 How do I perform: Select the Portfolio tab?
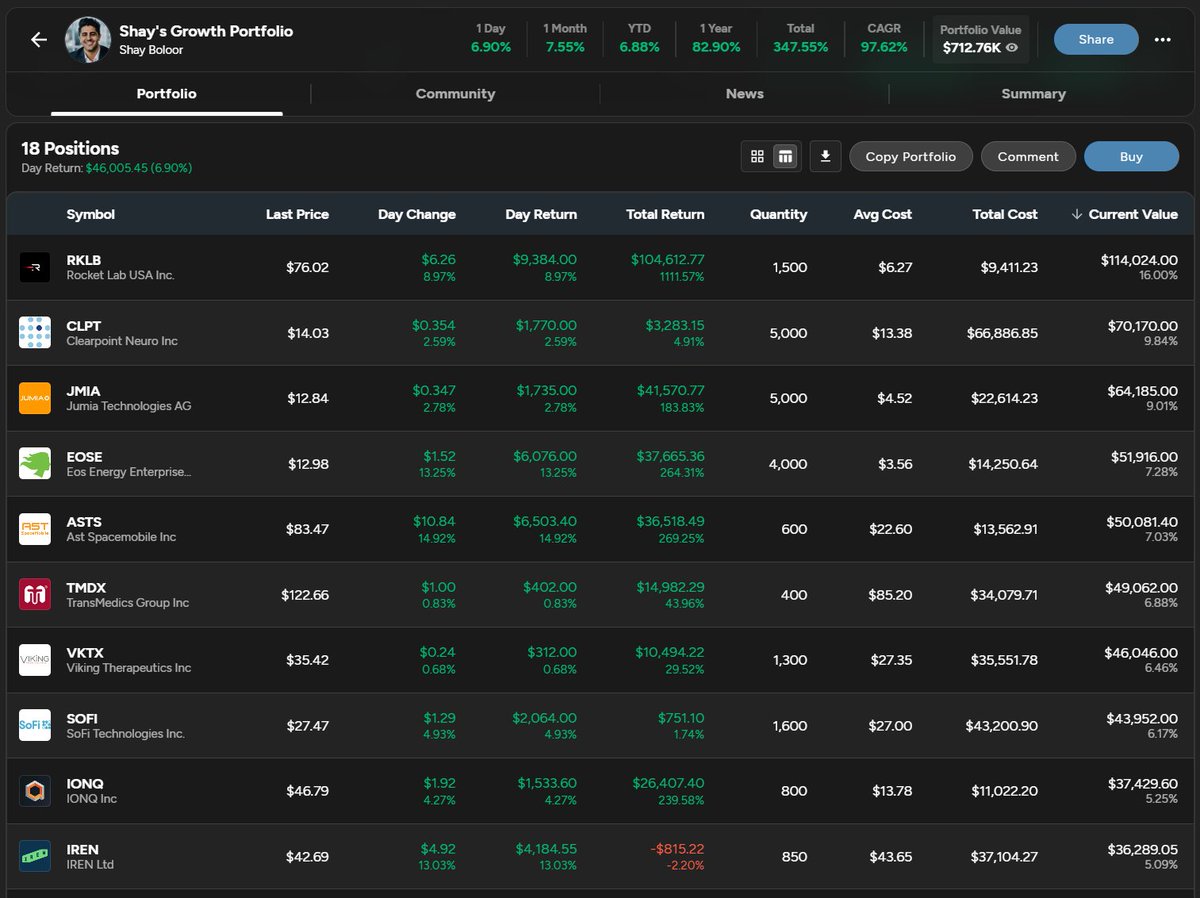tap(166, 94)
